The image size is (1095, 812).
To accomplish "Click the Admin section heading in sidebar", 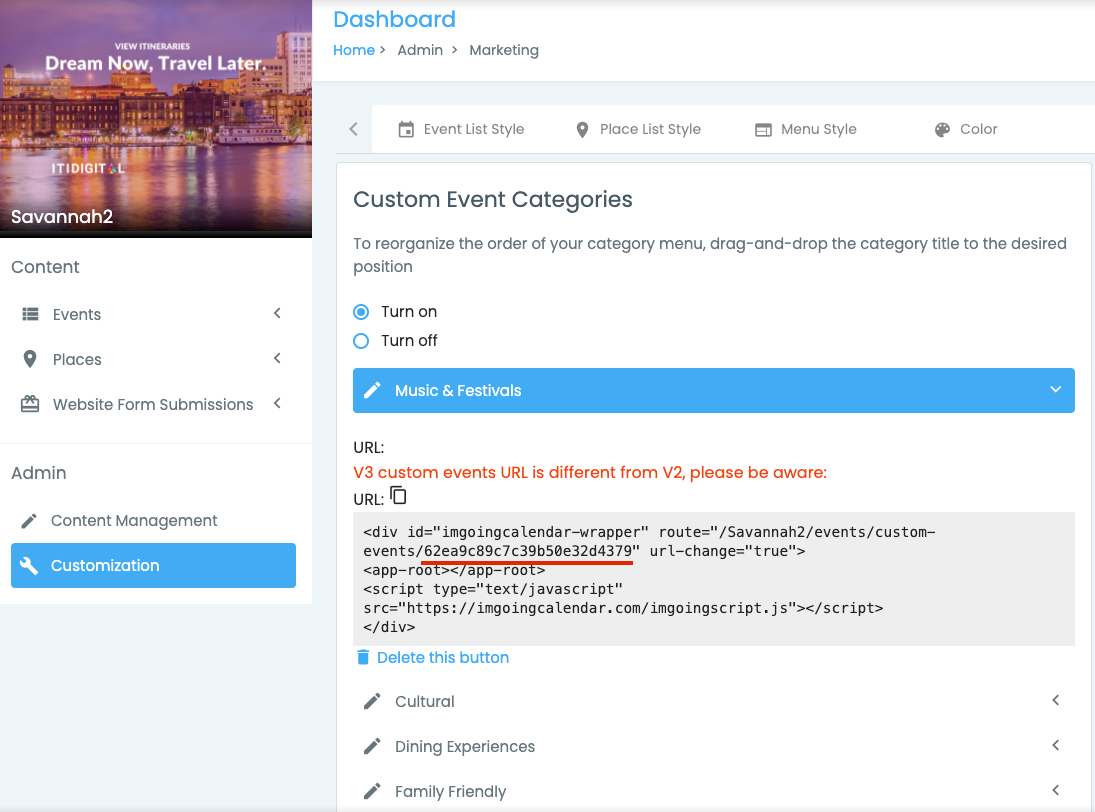I will point(39,473).
